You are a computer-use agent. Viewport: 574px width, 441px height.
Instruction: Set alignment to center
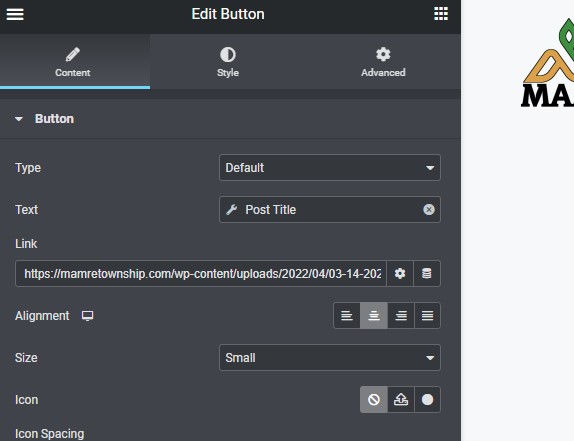(374, 315)
